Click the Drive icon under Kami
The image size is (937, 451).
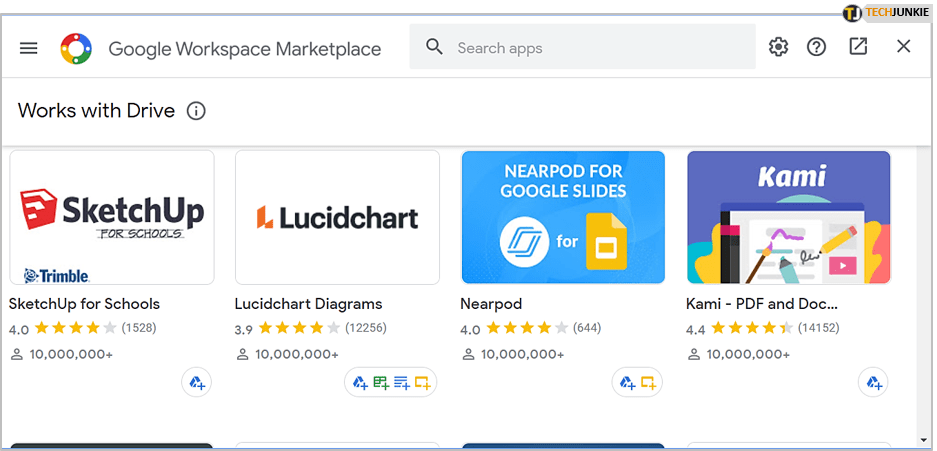(x=873, y=382)
